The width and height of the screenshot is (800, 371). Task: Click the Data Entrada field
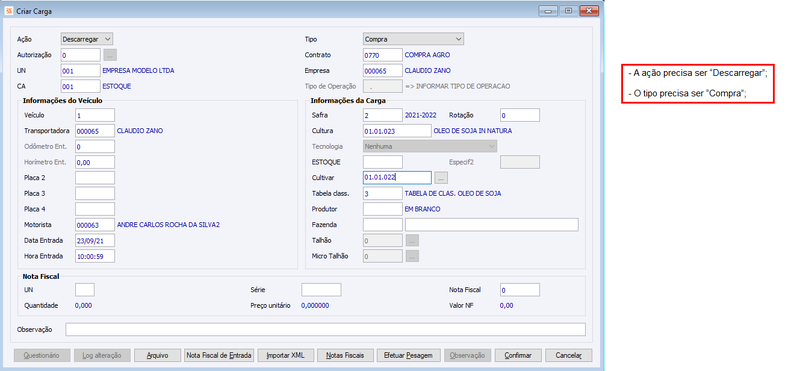click(x=95, y=240)
